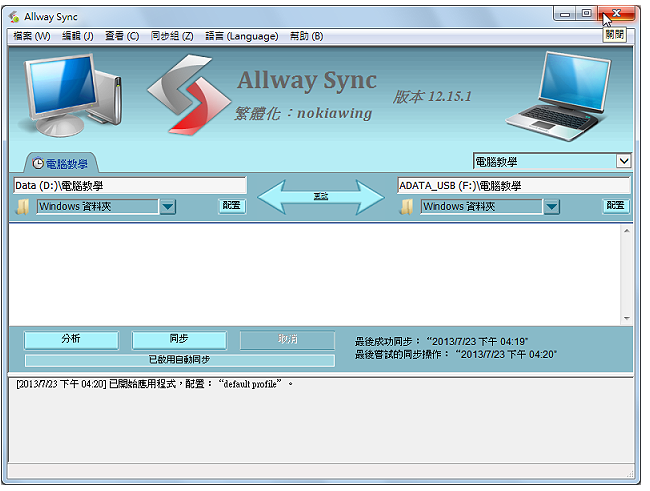Click the 同步 synchronize button
The height and width of the screenshot is (491, 650).
point(179,340)
